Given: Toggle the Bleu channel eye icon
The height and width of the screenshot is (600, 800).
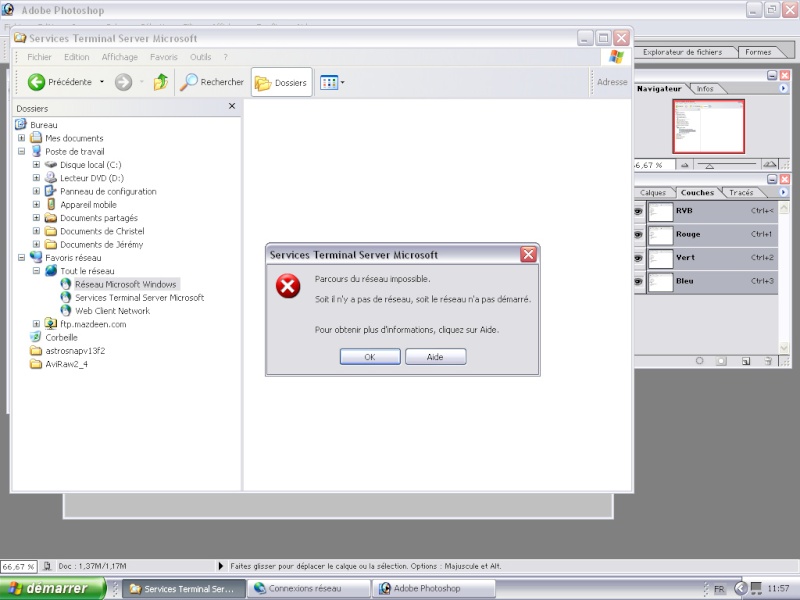Looking at the screenshot, I should [x=638, y=281].
